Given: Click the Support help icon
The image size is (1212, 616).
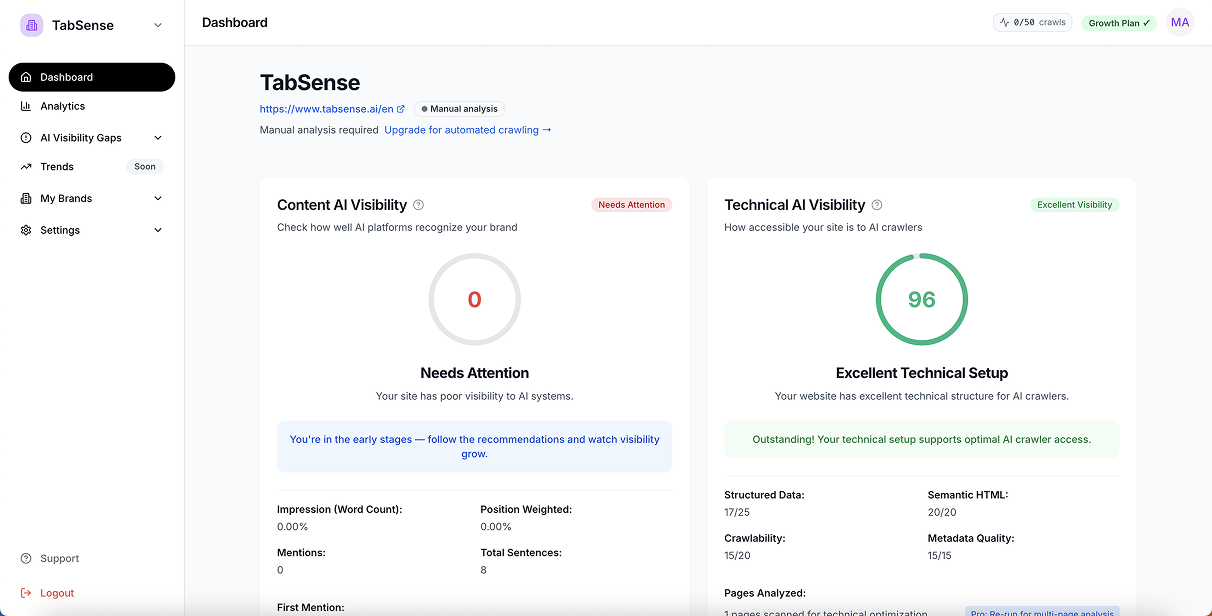Looking at the screenshot, I should 26,559.
